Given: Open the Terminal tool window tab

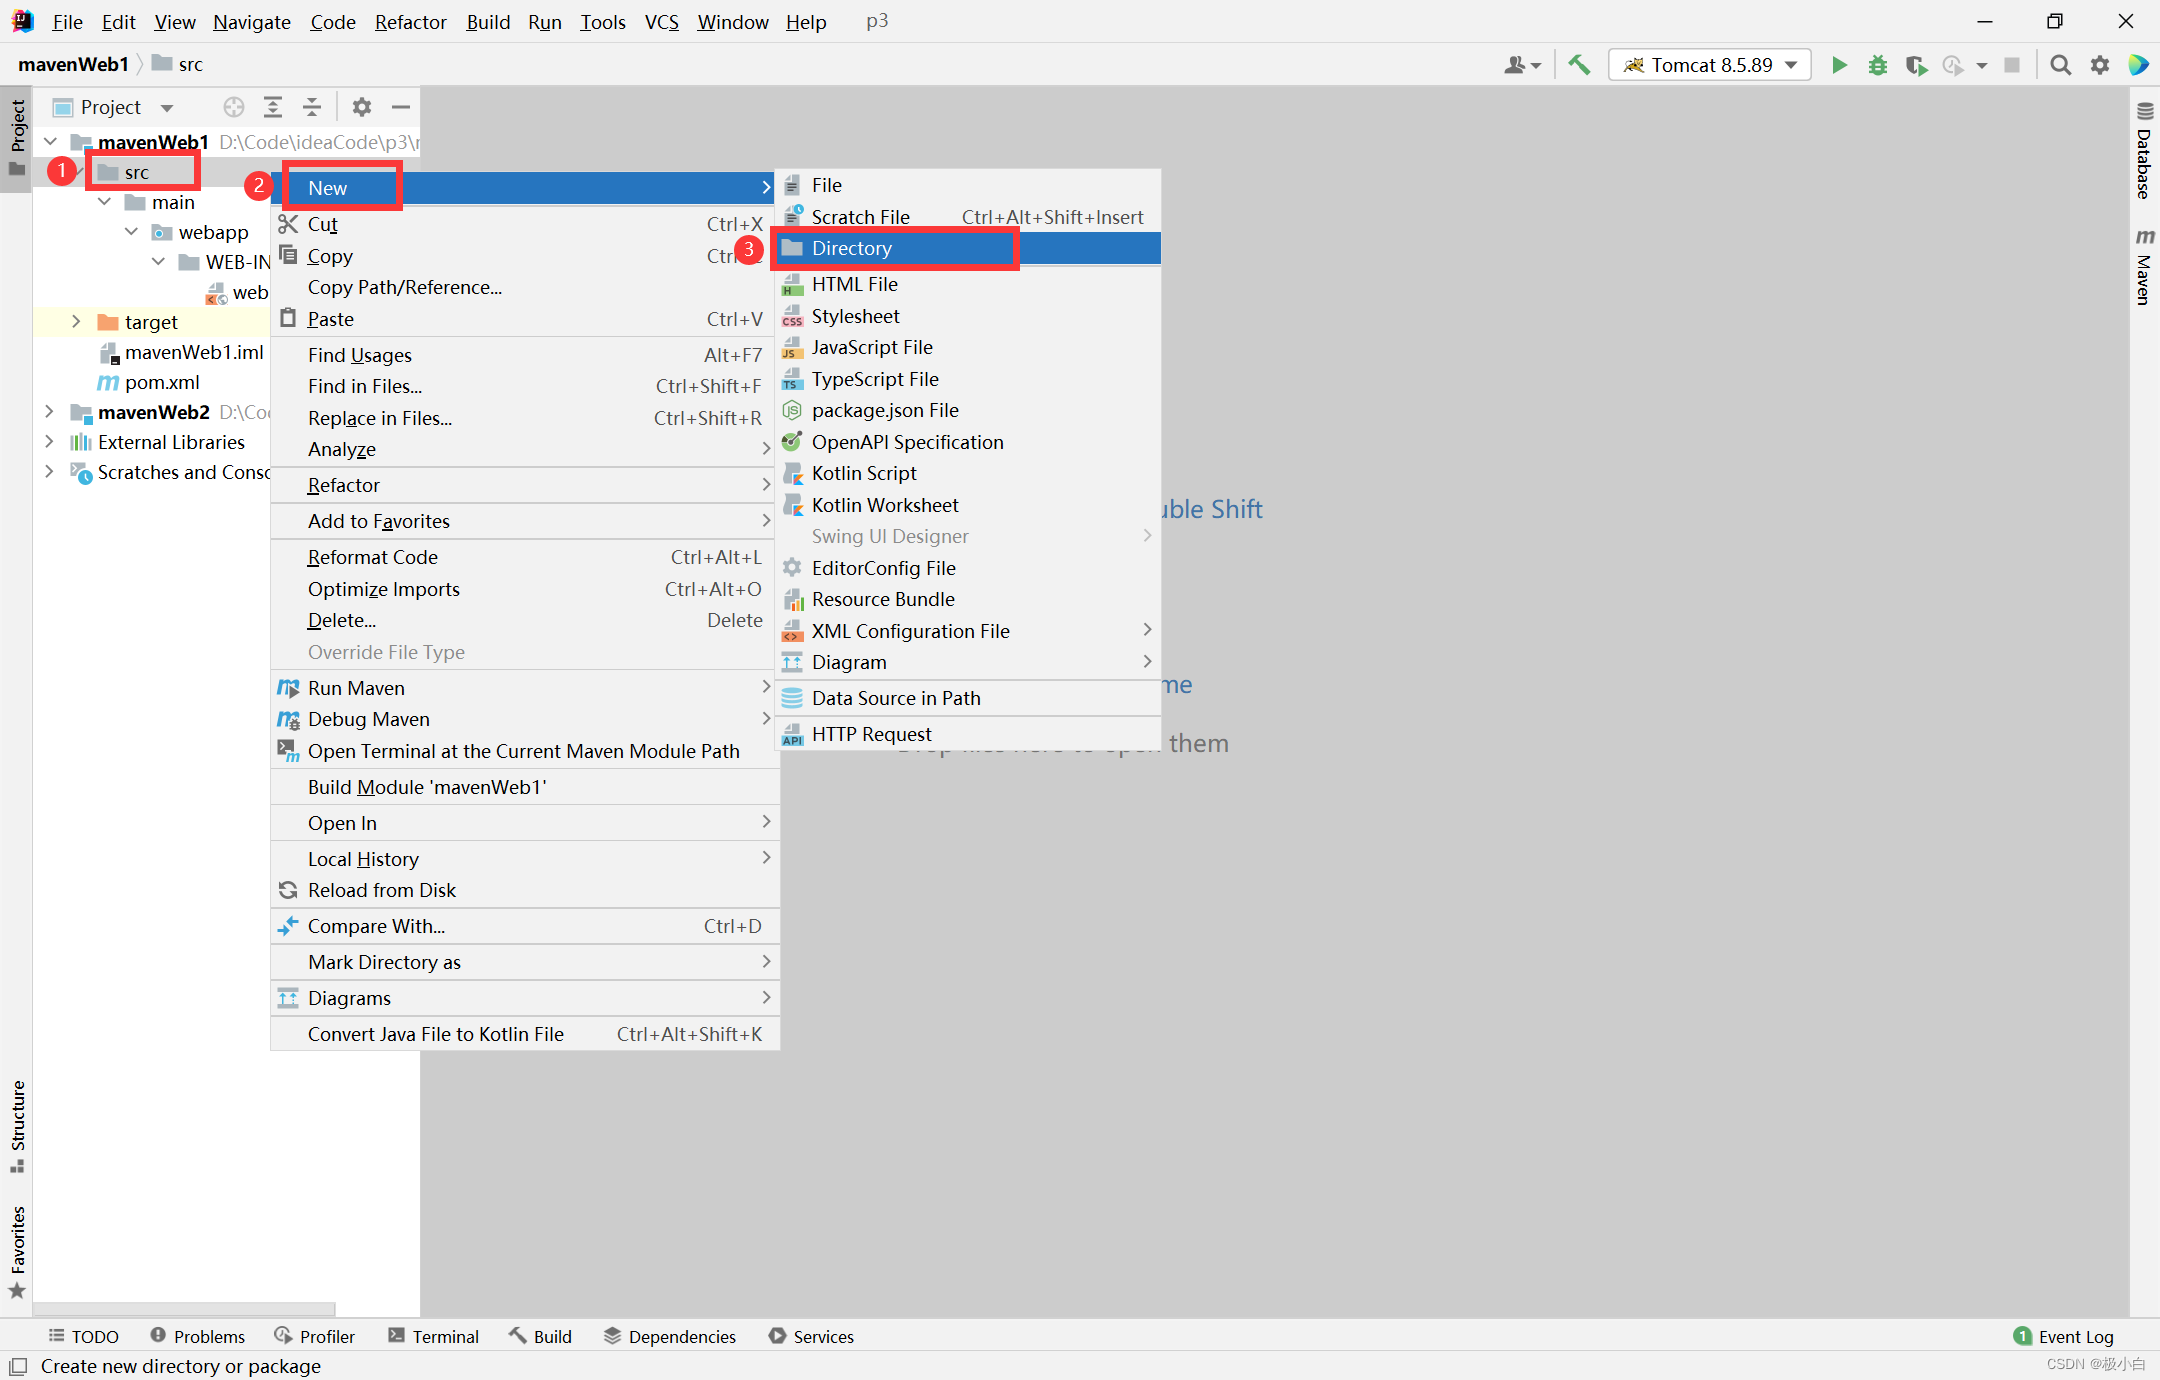Looking at the screenshot, I should point(433,1336).
